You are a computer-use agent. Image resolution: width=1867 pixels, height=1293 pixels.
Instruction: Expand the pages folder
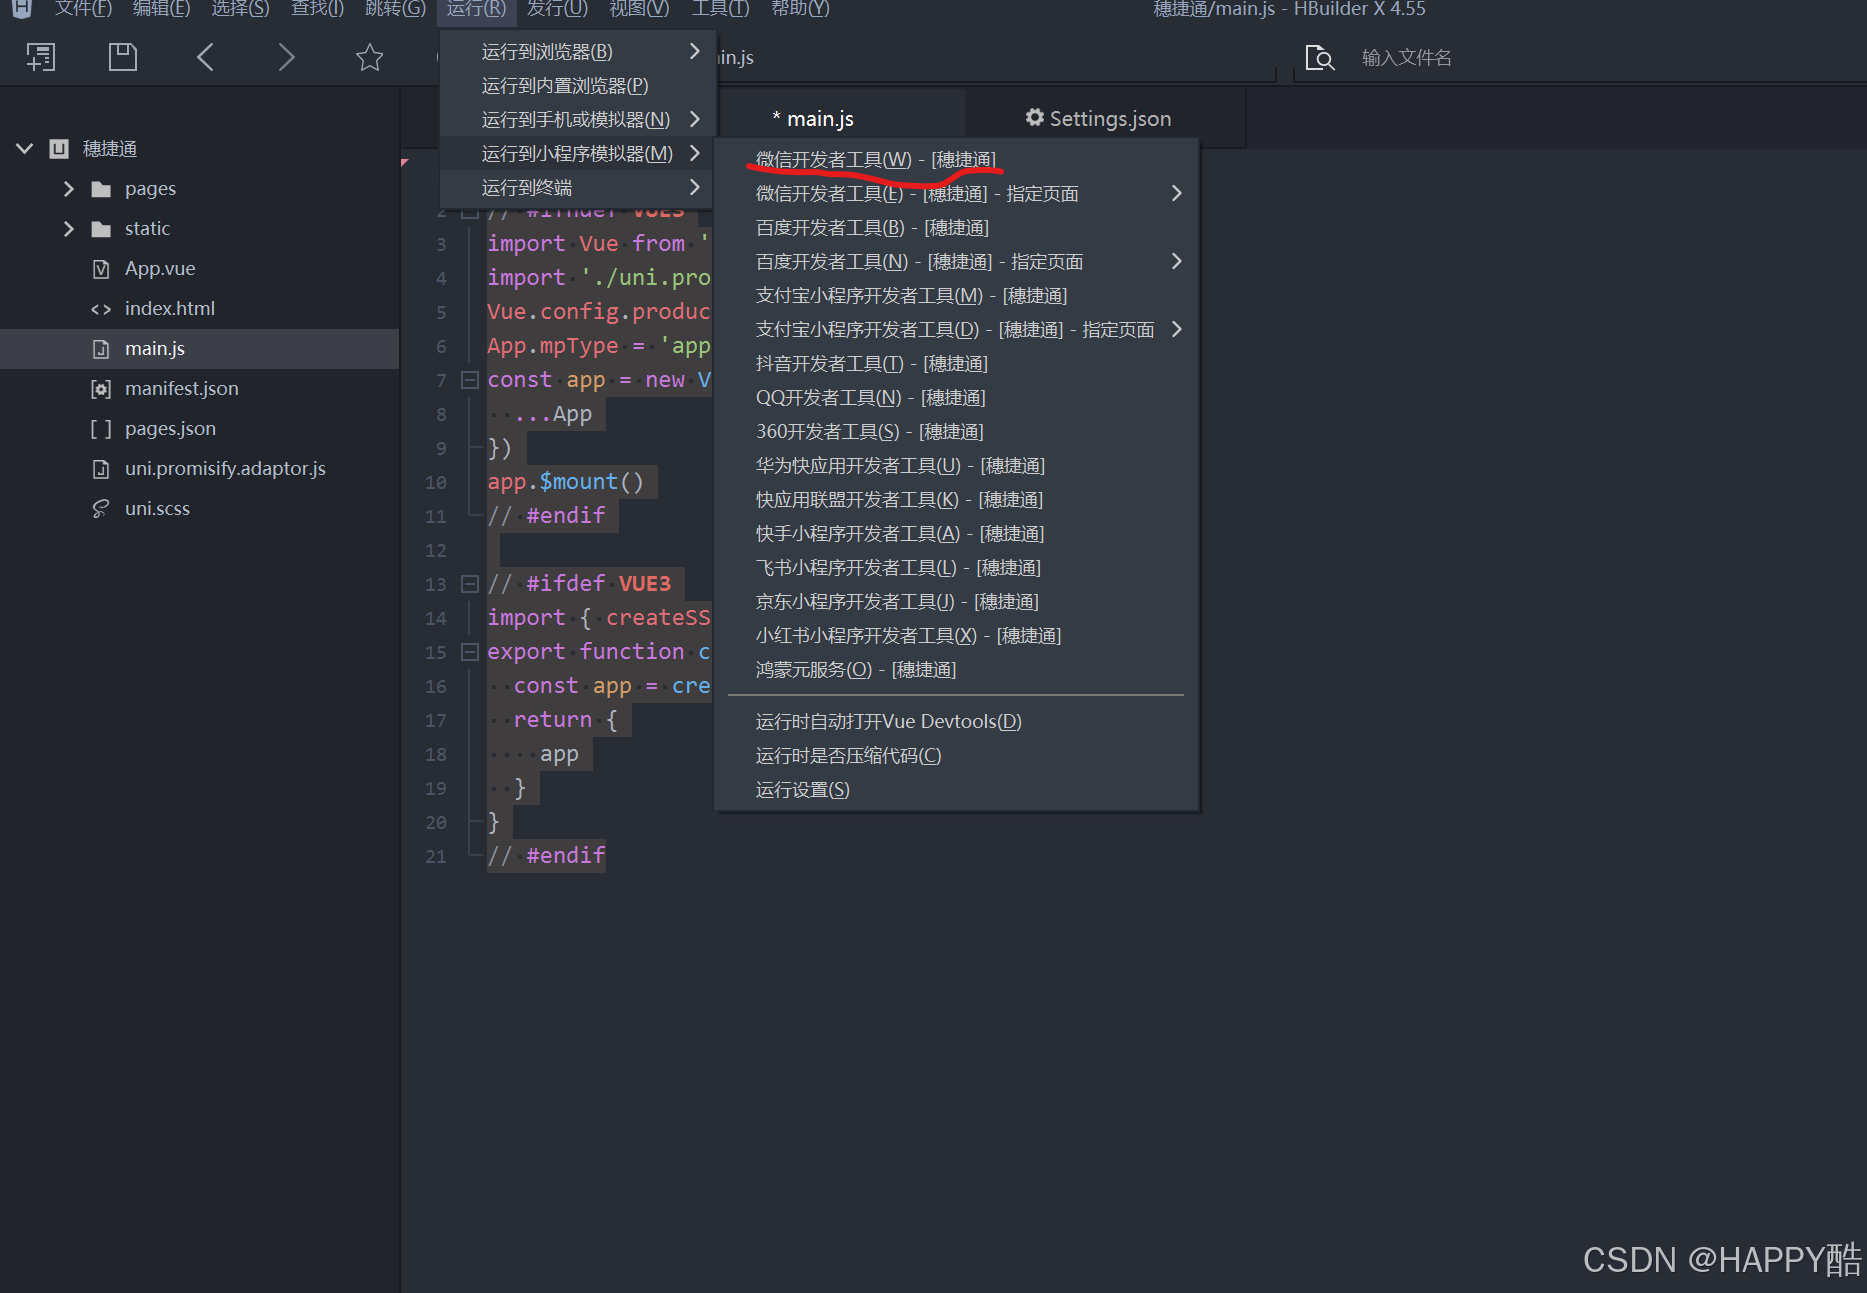[68, 189]
